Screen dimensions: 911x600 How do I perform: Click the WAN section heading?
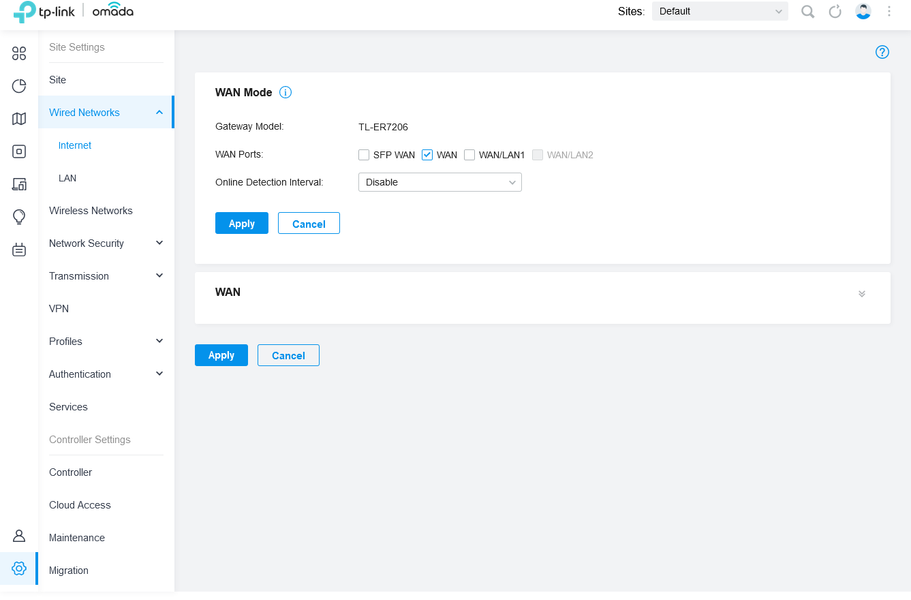(228, 292)
